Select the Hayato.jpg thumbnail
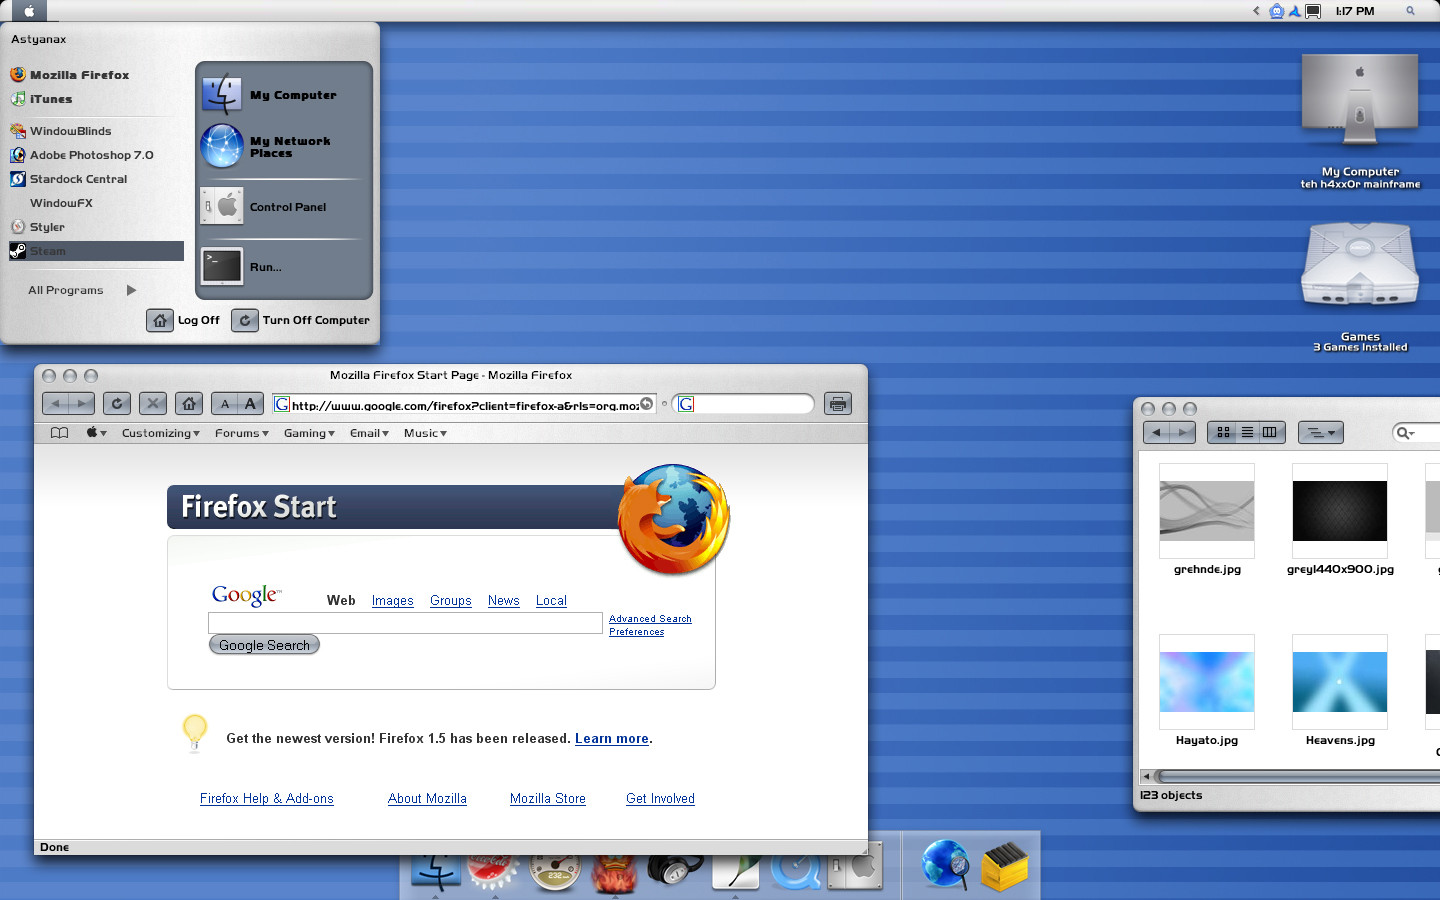Viewport: 1440px width, 900px height. (x=1207, y=682)
